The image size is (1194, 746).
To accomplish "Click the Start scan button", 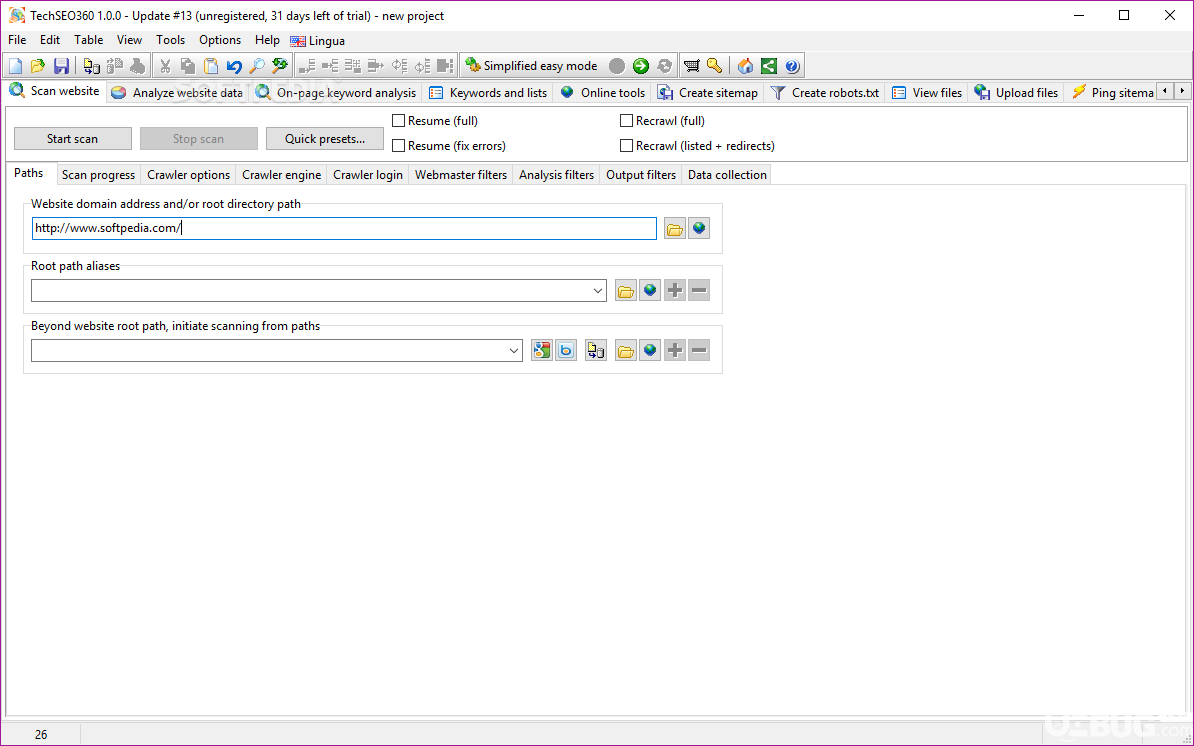I will pyautogui.click(x=72, y=139).
